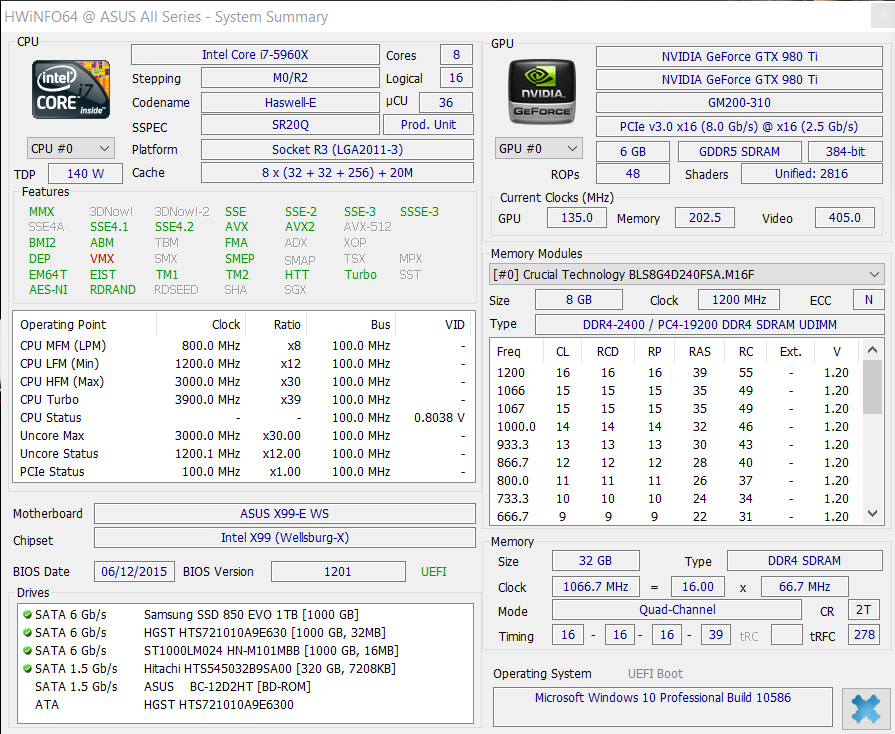This screenshot has height=734, width=895.
Task: Click the PCIe v3.0 x16 bus info field
Action: point(739,127)
